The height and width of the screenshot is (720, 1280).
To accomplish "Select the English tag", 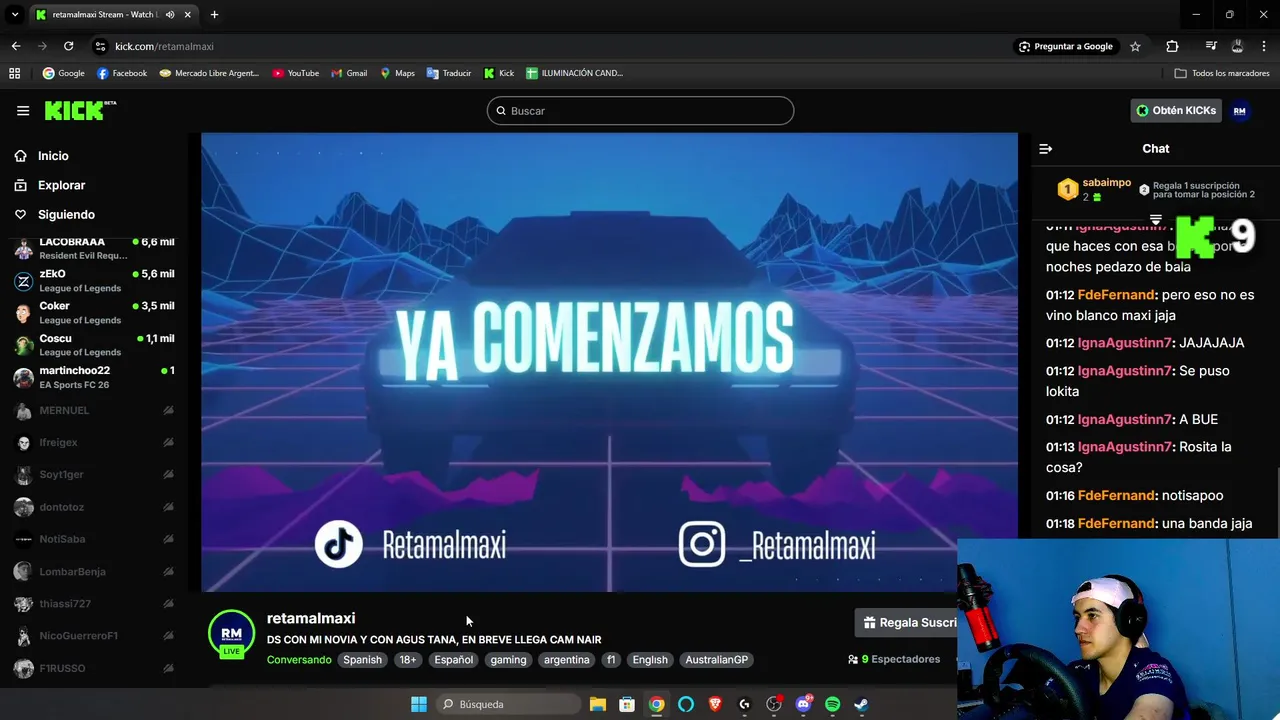I will tap(650, 660).
